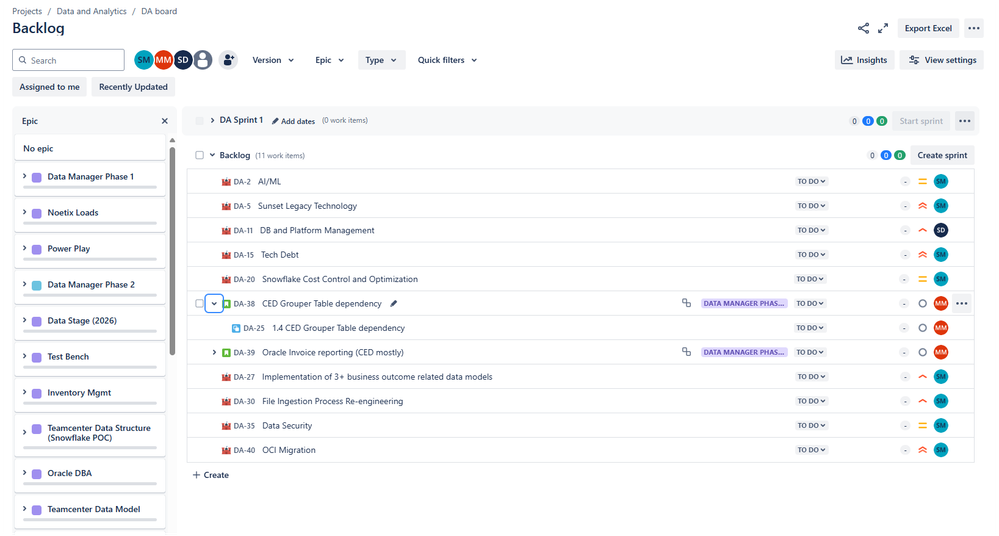
Task: Tick the checkbox on the DA-38 row
Action: tap(199, 303)
